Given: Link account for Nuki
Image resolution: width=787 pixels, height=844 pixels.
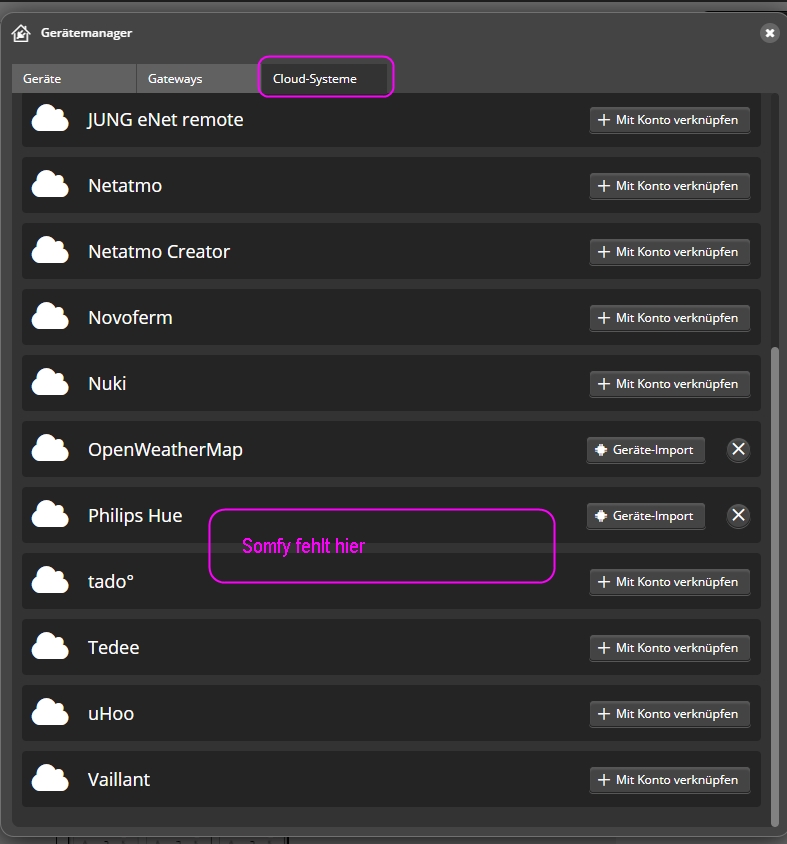Looking at the screenshot, I should (x=670, y=384).
